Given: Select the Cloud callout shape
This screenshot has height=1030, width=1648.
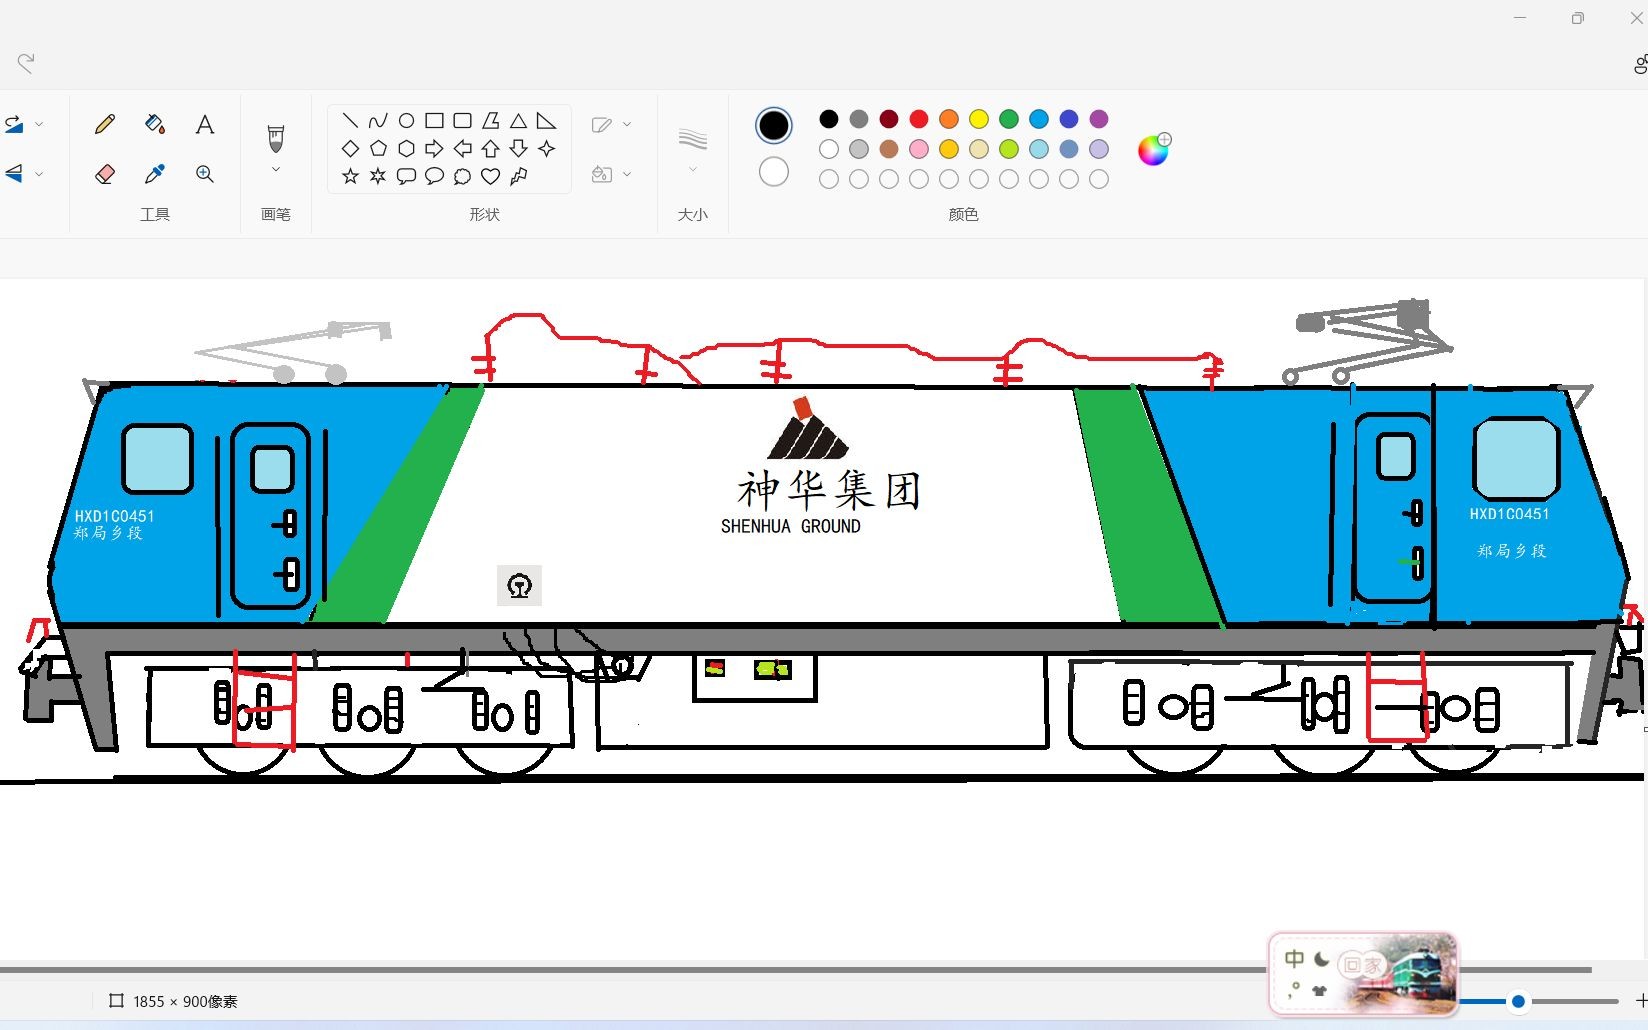Looking at the screenshot, I should coord(462,176).
